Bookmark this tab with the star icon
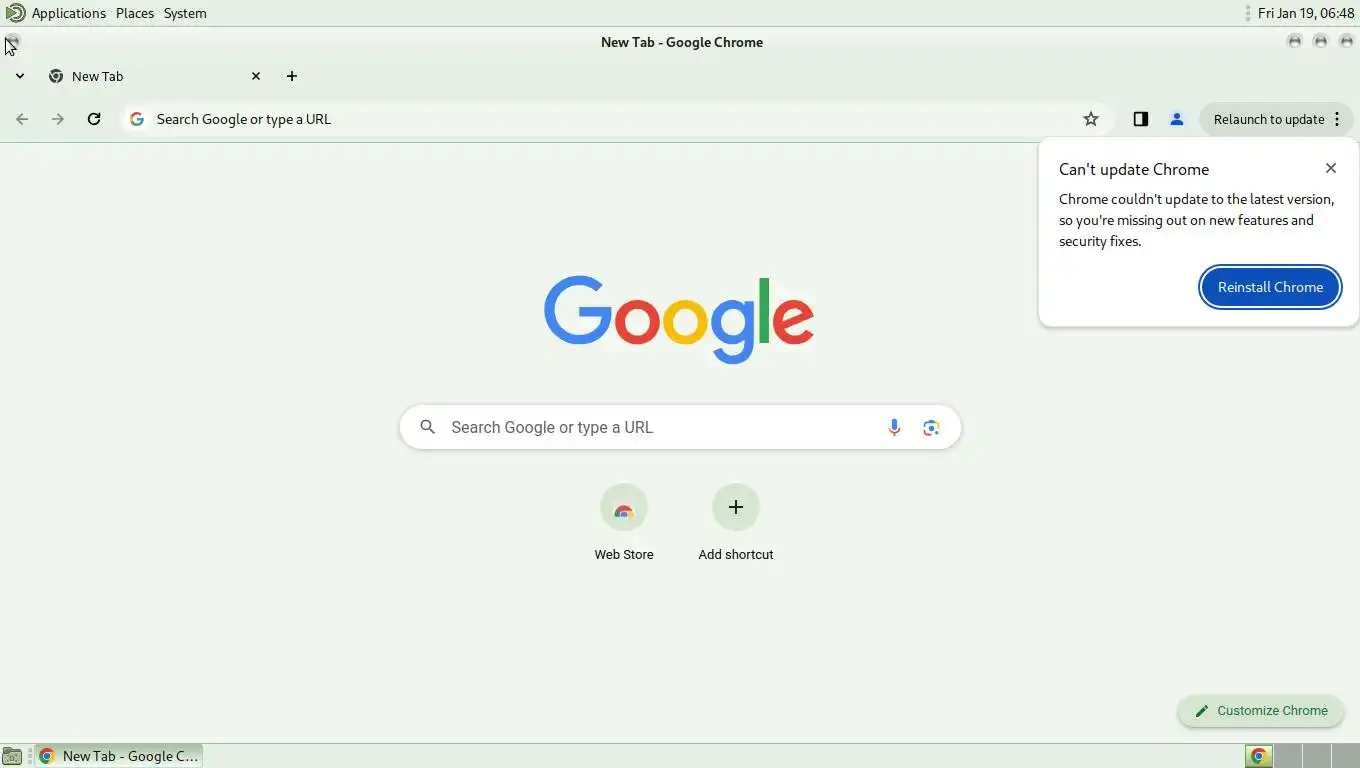1360x768 pixels. click(x=1091, y=119)
